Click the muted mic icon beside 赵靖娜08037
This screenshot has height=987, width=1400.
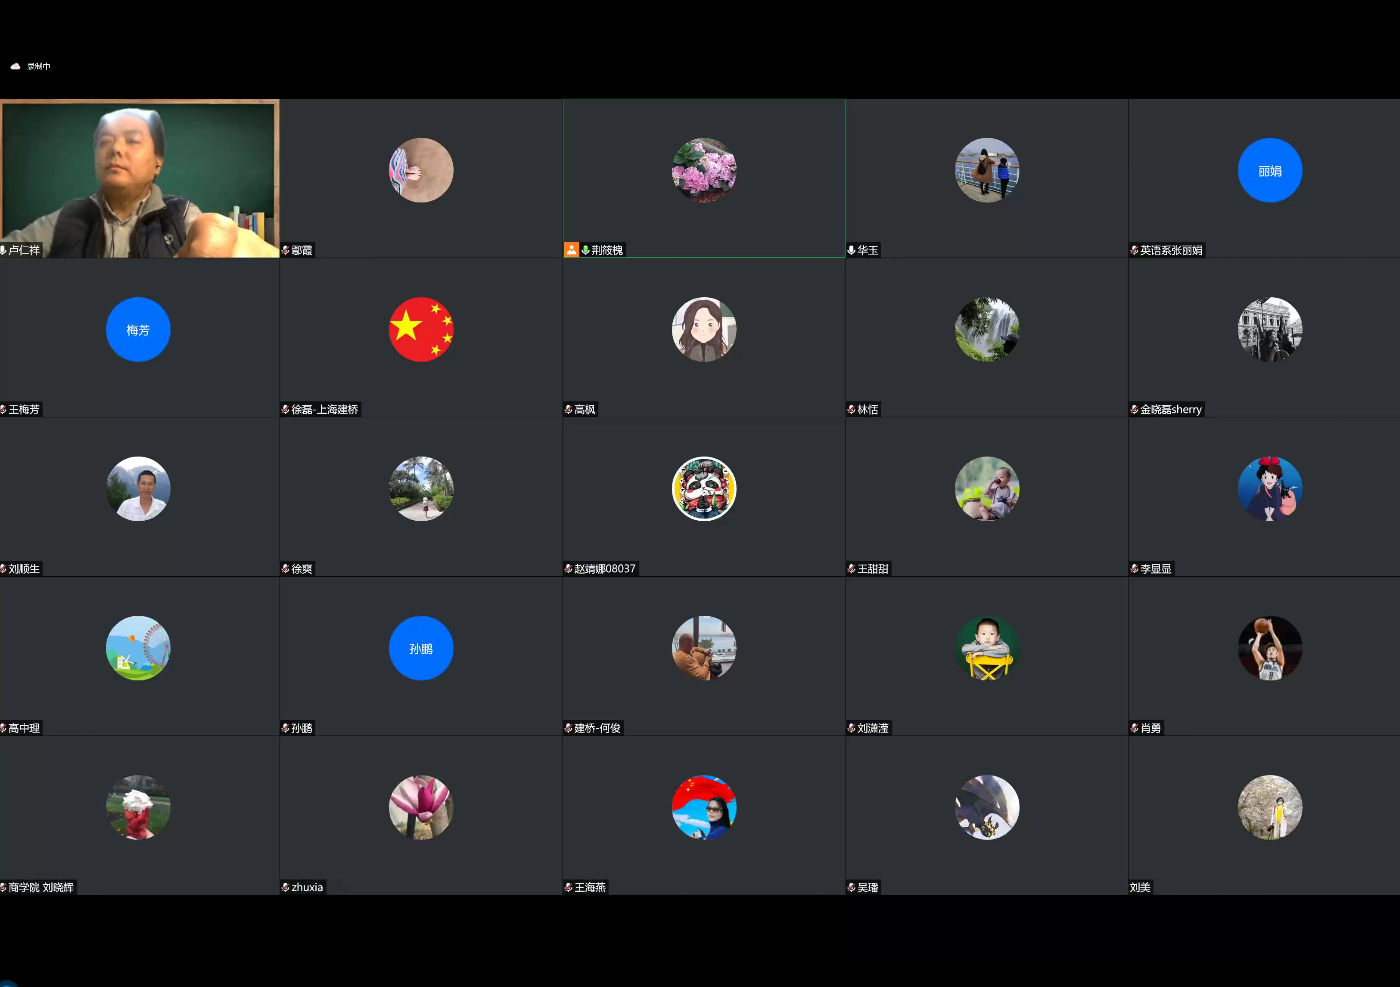pos(569,569)
